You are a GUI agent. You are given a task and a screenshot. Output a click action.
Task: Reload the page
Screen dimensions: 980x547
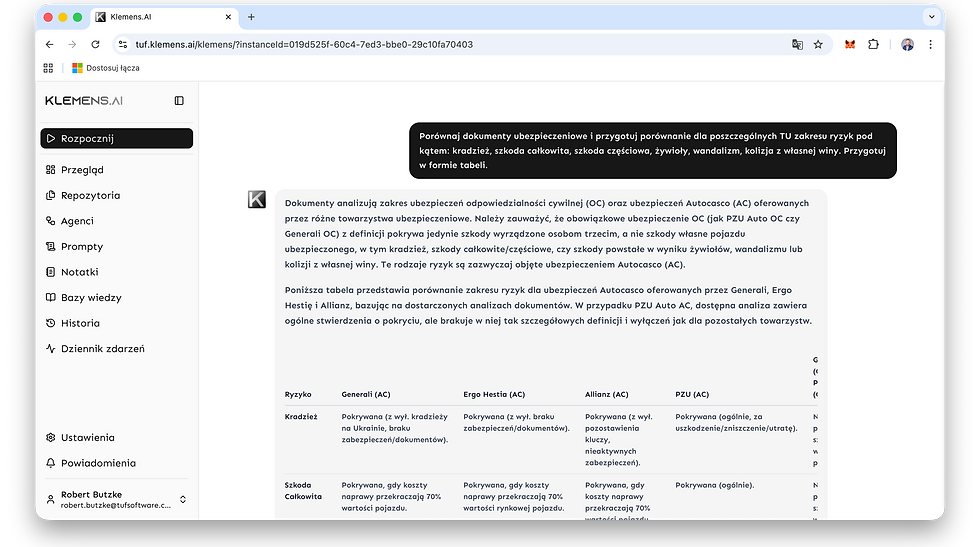pyautogui.click(x=95, y=44)
